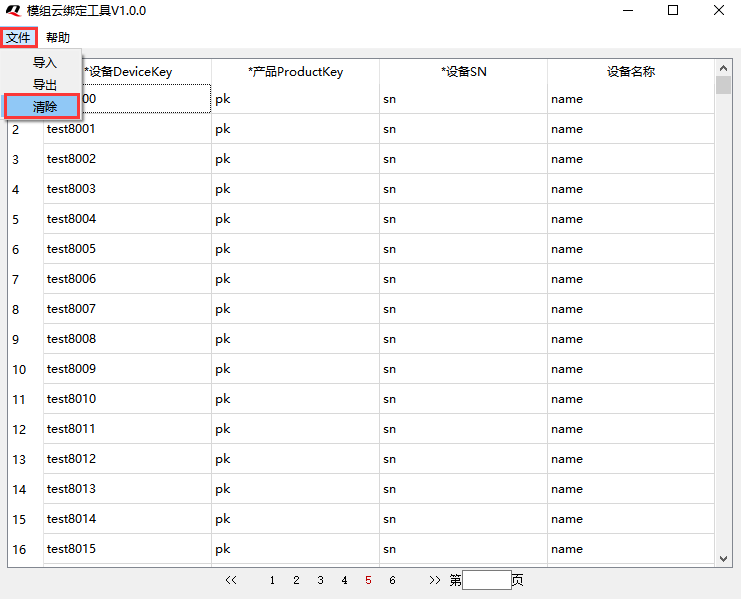Screen dimensions: 741x599
Task: Go to last page with >> button
Action: click(434, 580)
